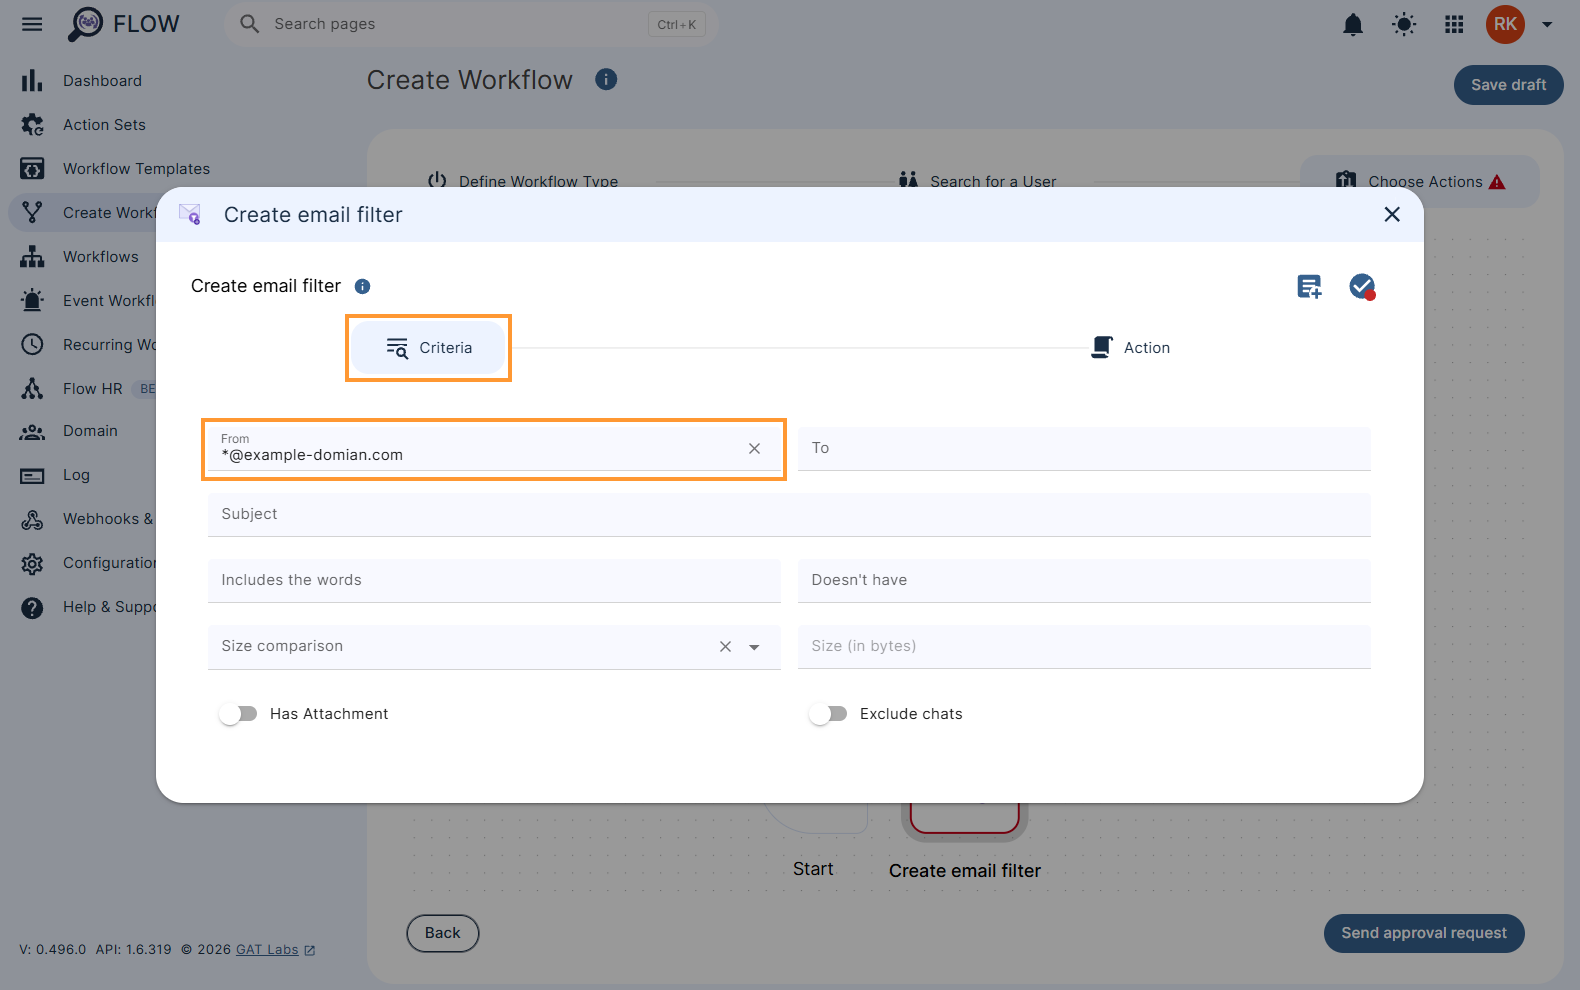
Task: Click the Recurring Workflow clock icon
Action: pos(32,345)
